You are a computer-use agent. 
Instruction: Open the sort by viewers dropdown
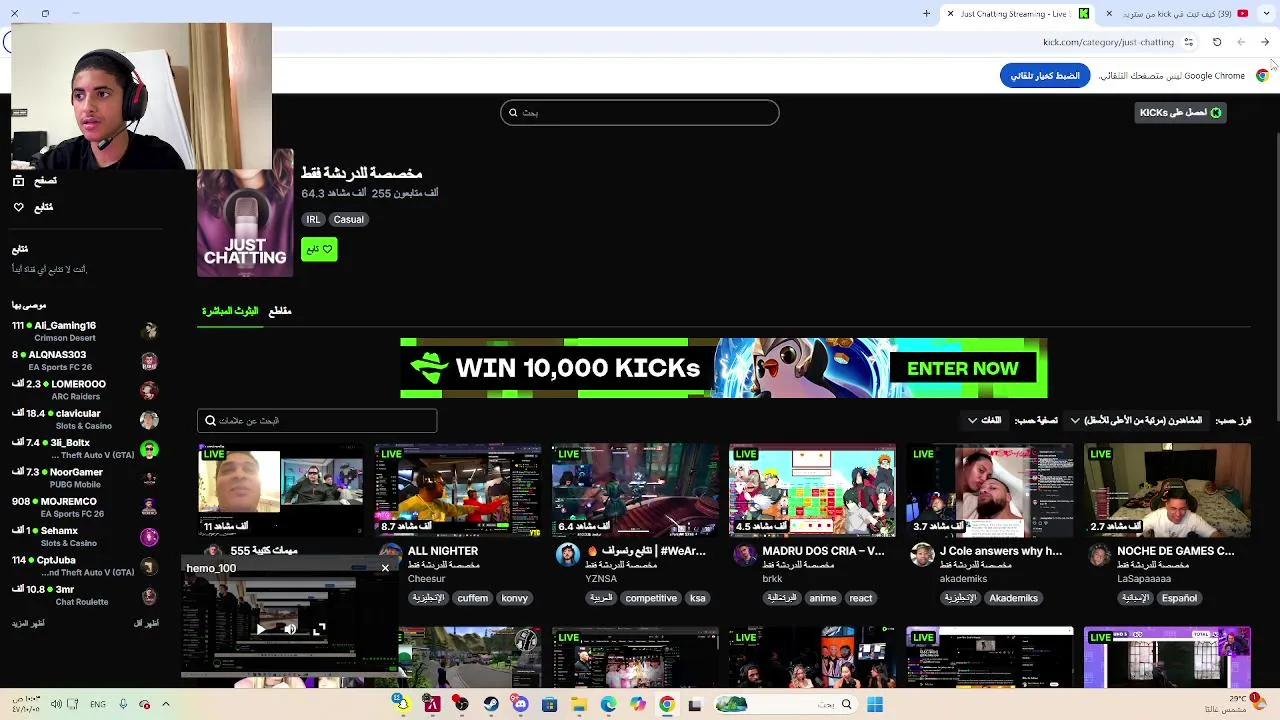click(x=1136, y=420)
